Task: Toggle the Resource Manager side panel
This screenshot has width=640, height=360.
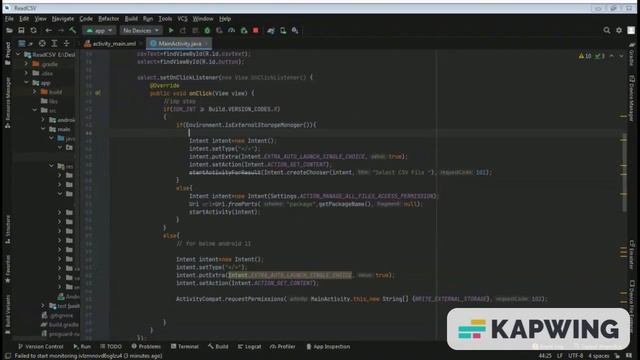Action: [x=7, y=103]
